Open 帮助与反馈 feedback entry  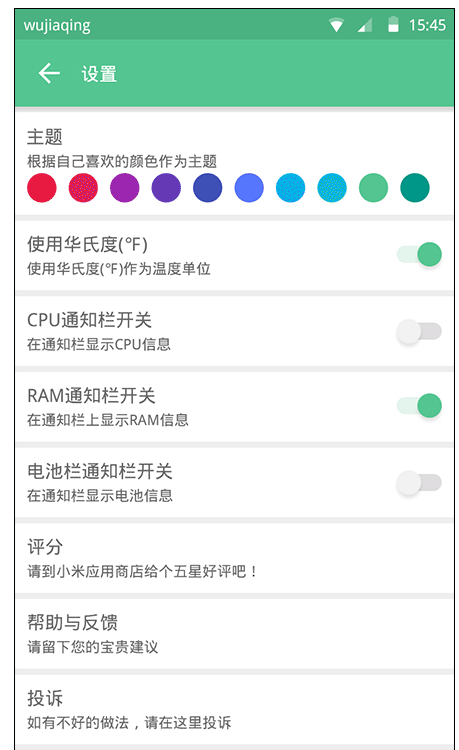[x=234, y=634]
